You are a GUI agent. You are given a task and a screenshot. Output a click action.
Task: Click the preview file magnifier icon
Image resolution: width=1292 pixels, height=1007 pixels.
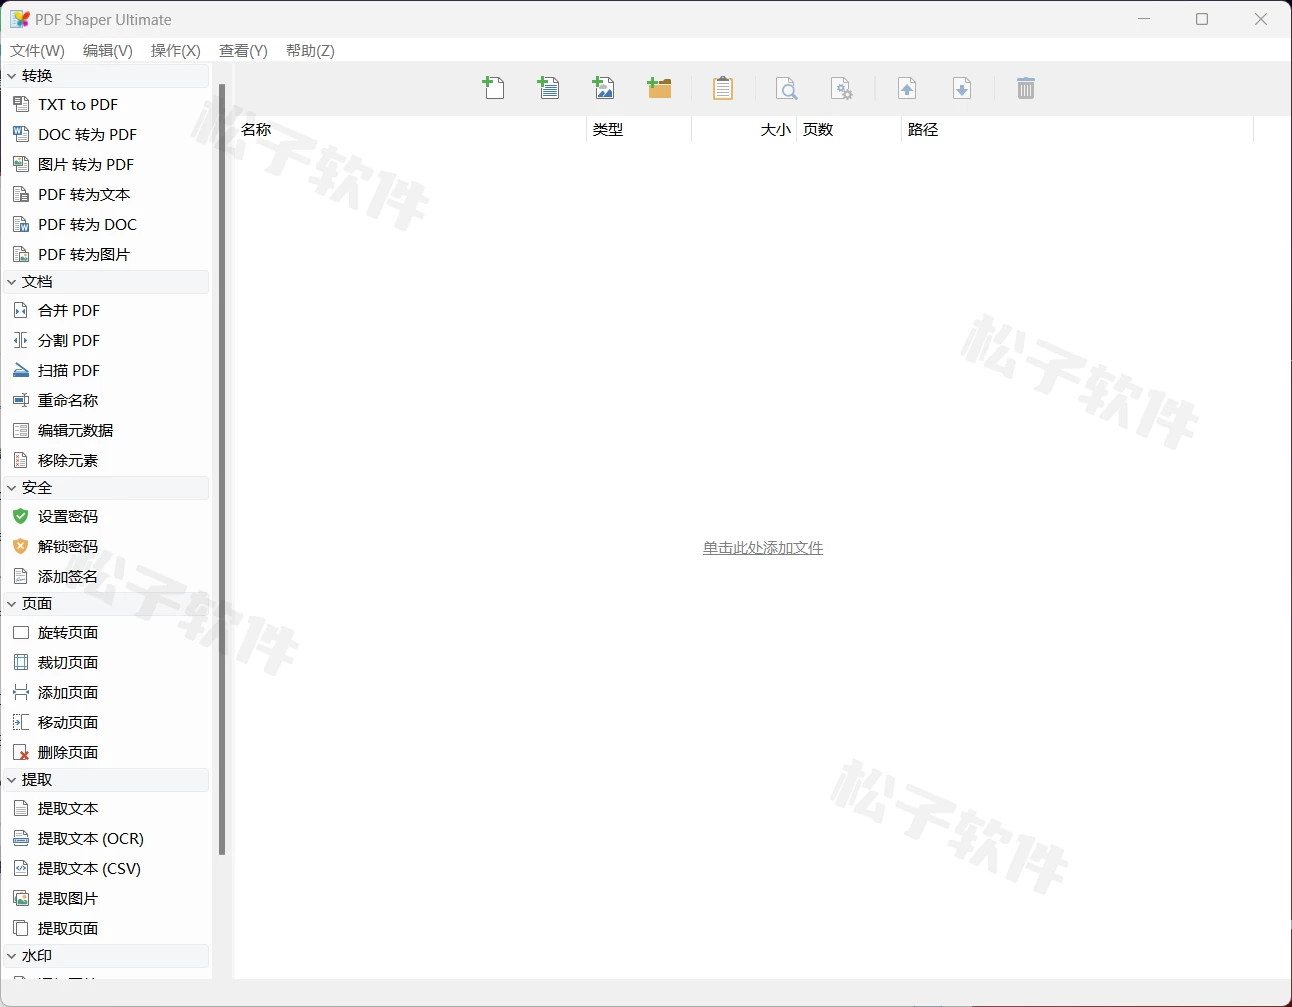pyautogui.click(x=787, y=89)
